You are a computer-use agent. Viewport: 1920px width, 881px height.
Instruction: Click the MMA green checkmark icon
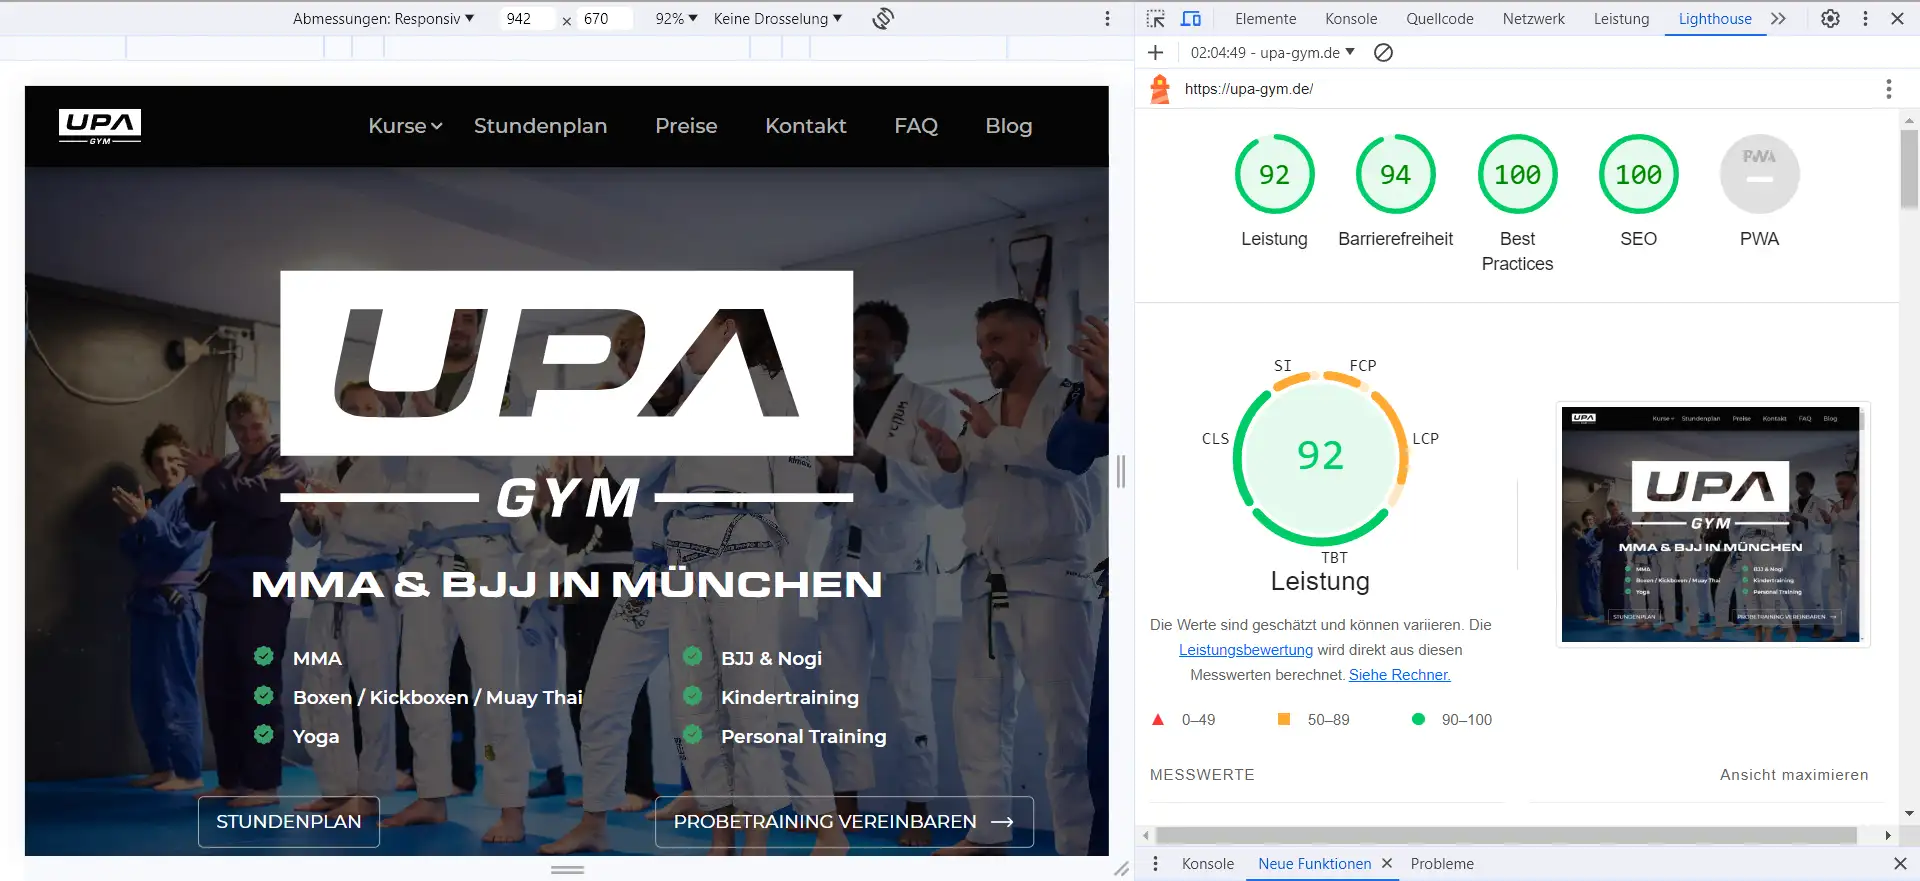point(264,656)
